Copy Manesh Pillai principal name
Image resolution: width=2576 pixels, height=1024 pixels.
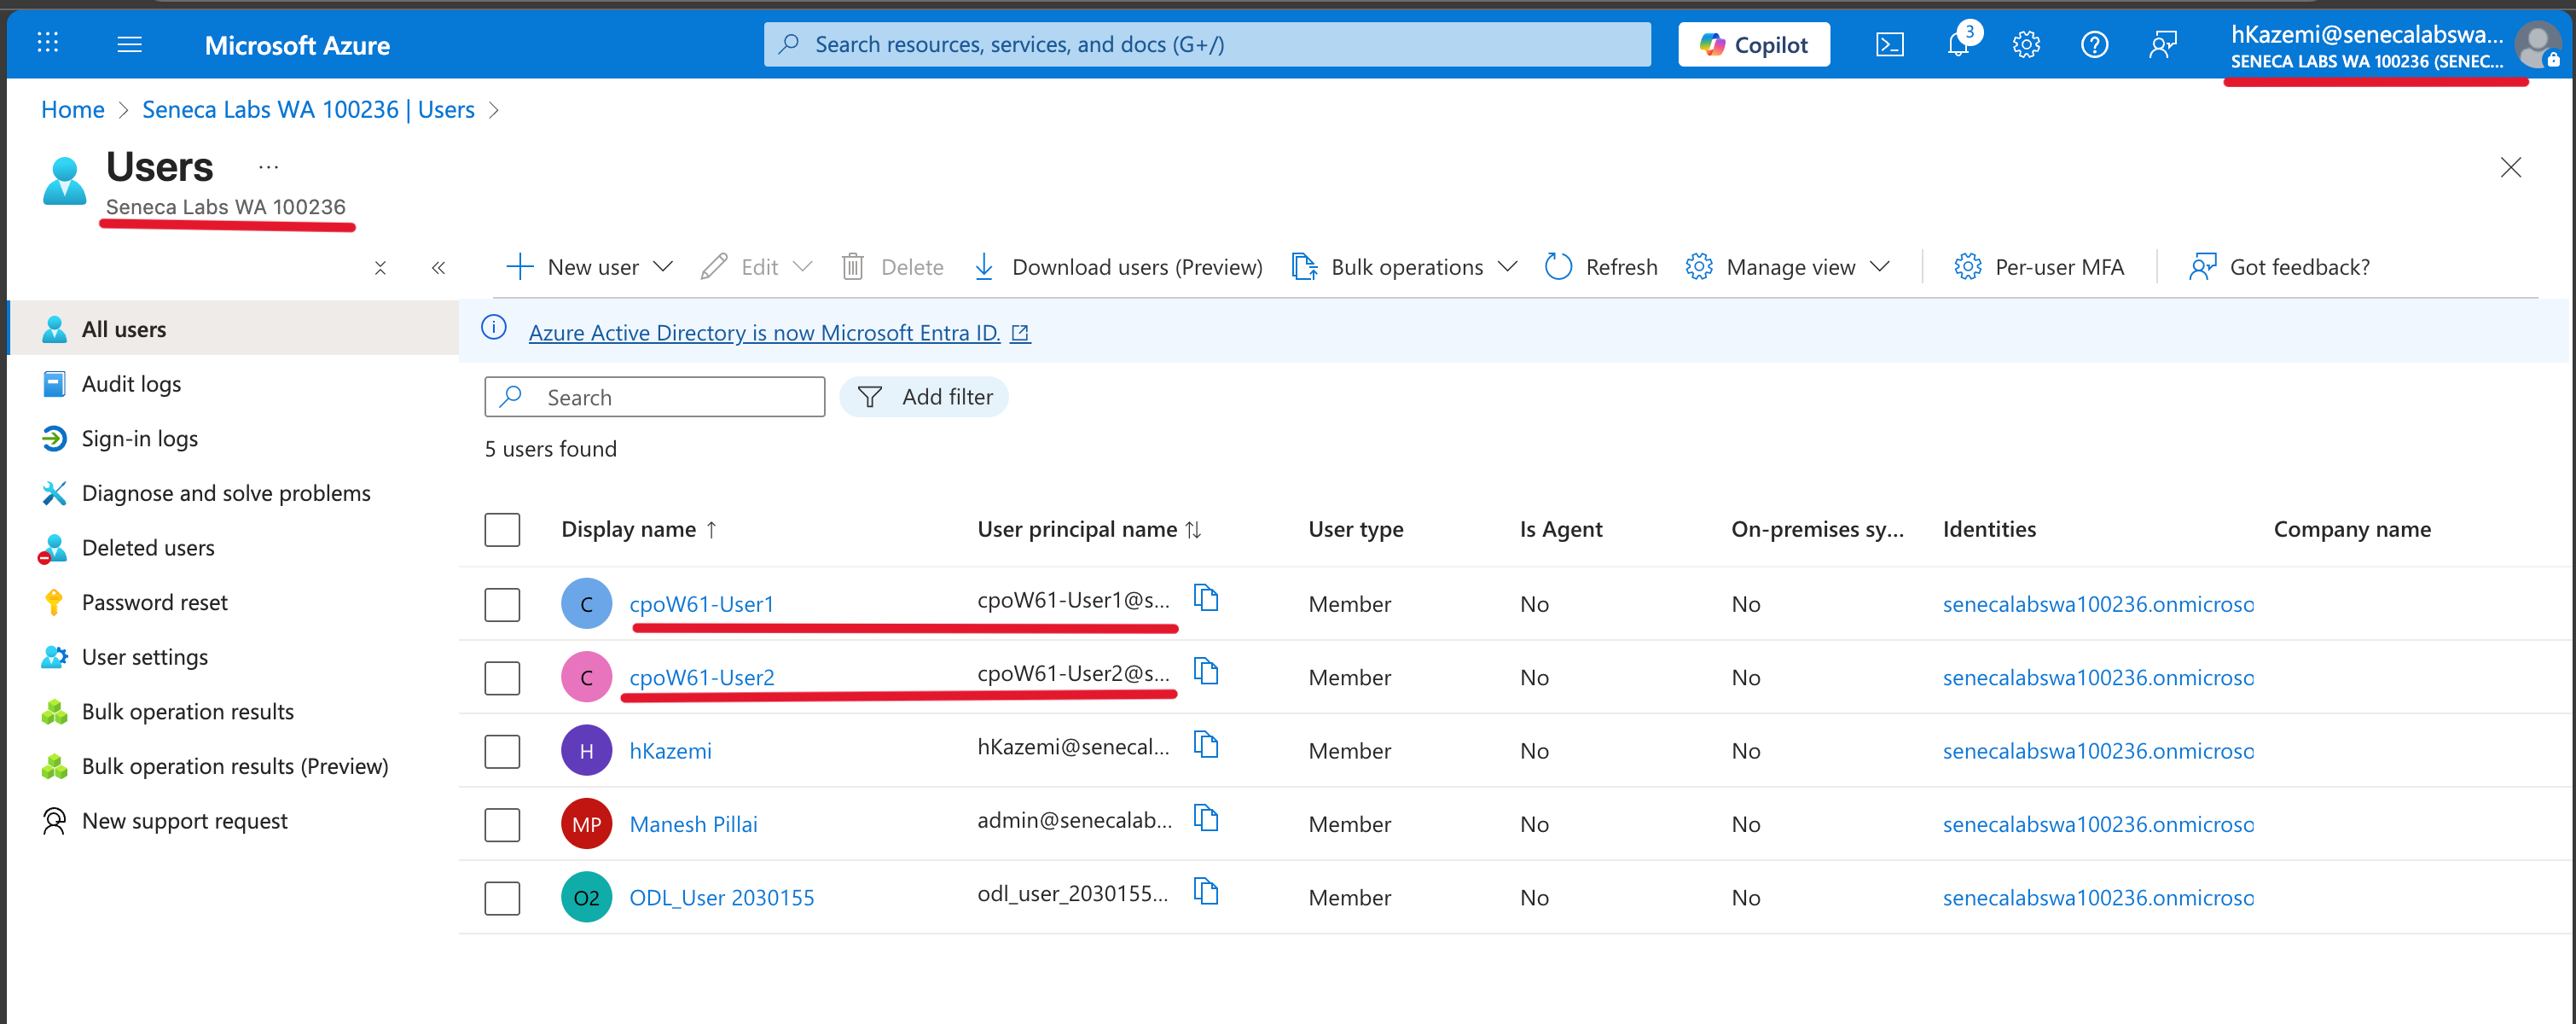1207,818
